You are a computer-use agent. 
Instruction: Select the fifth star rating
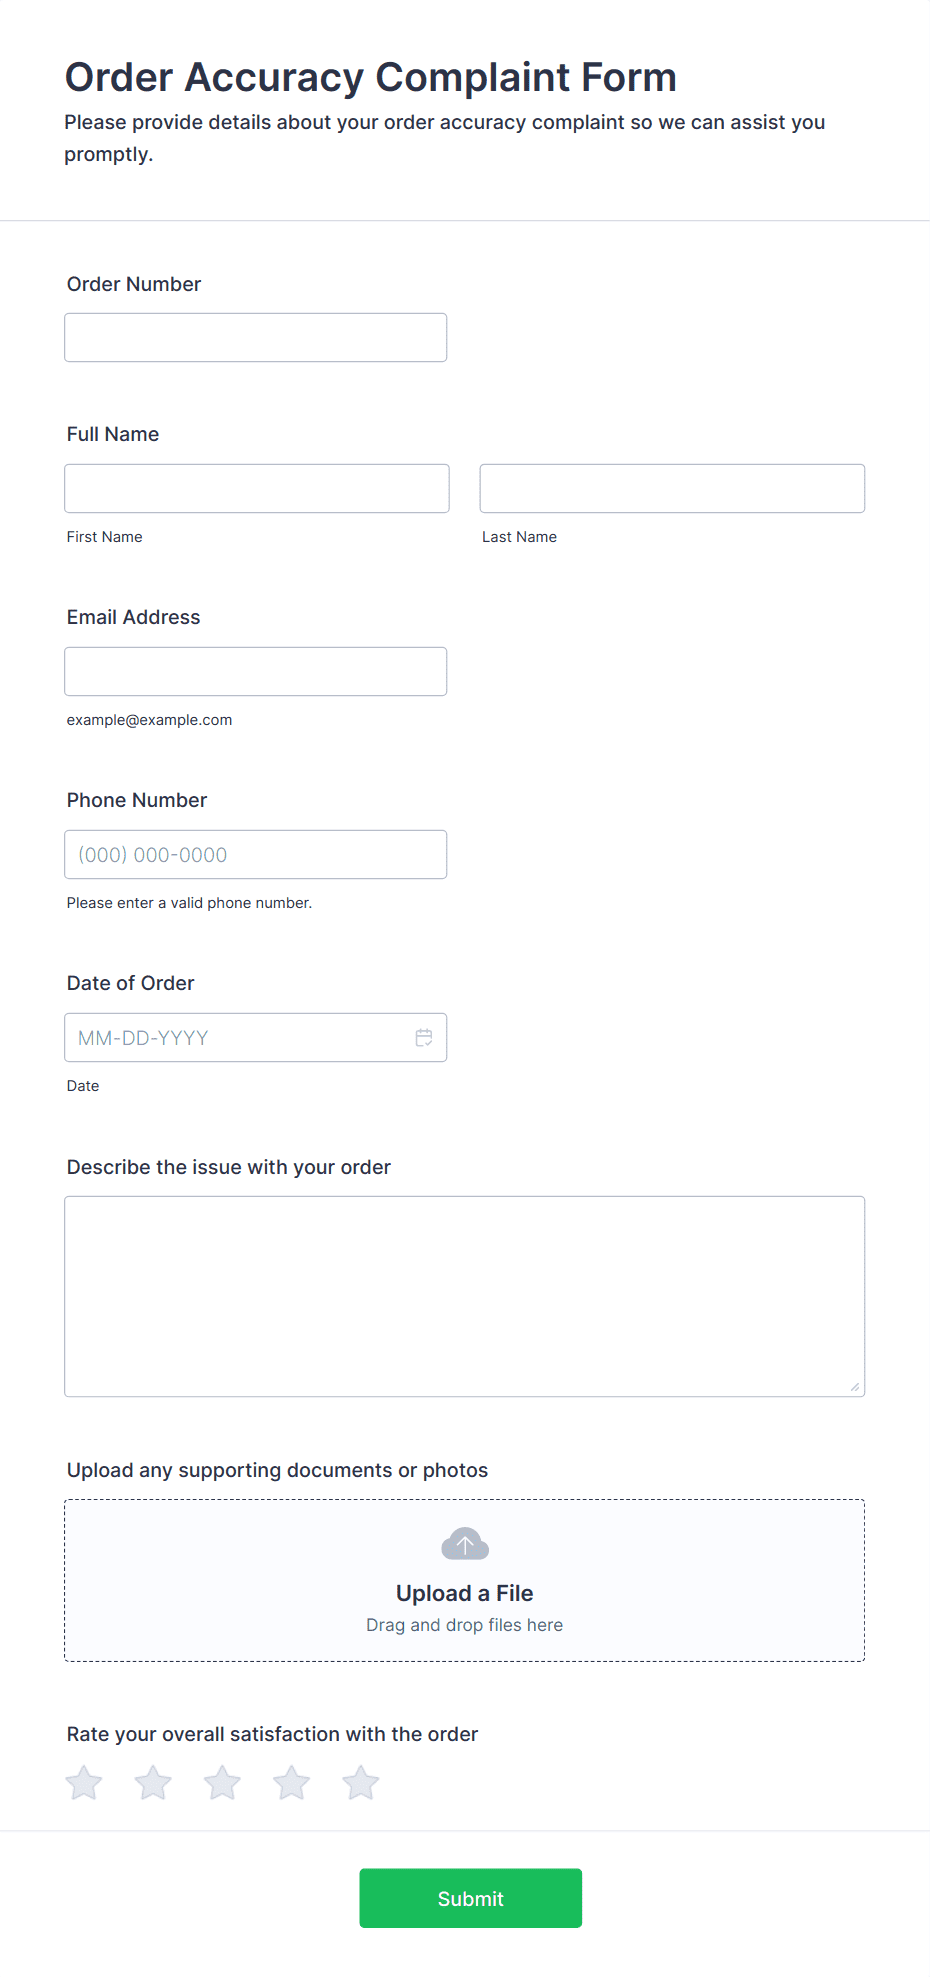coord(360,1783)
